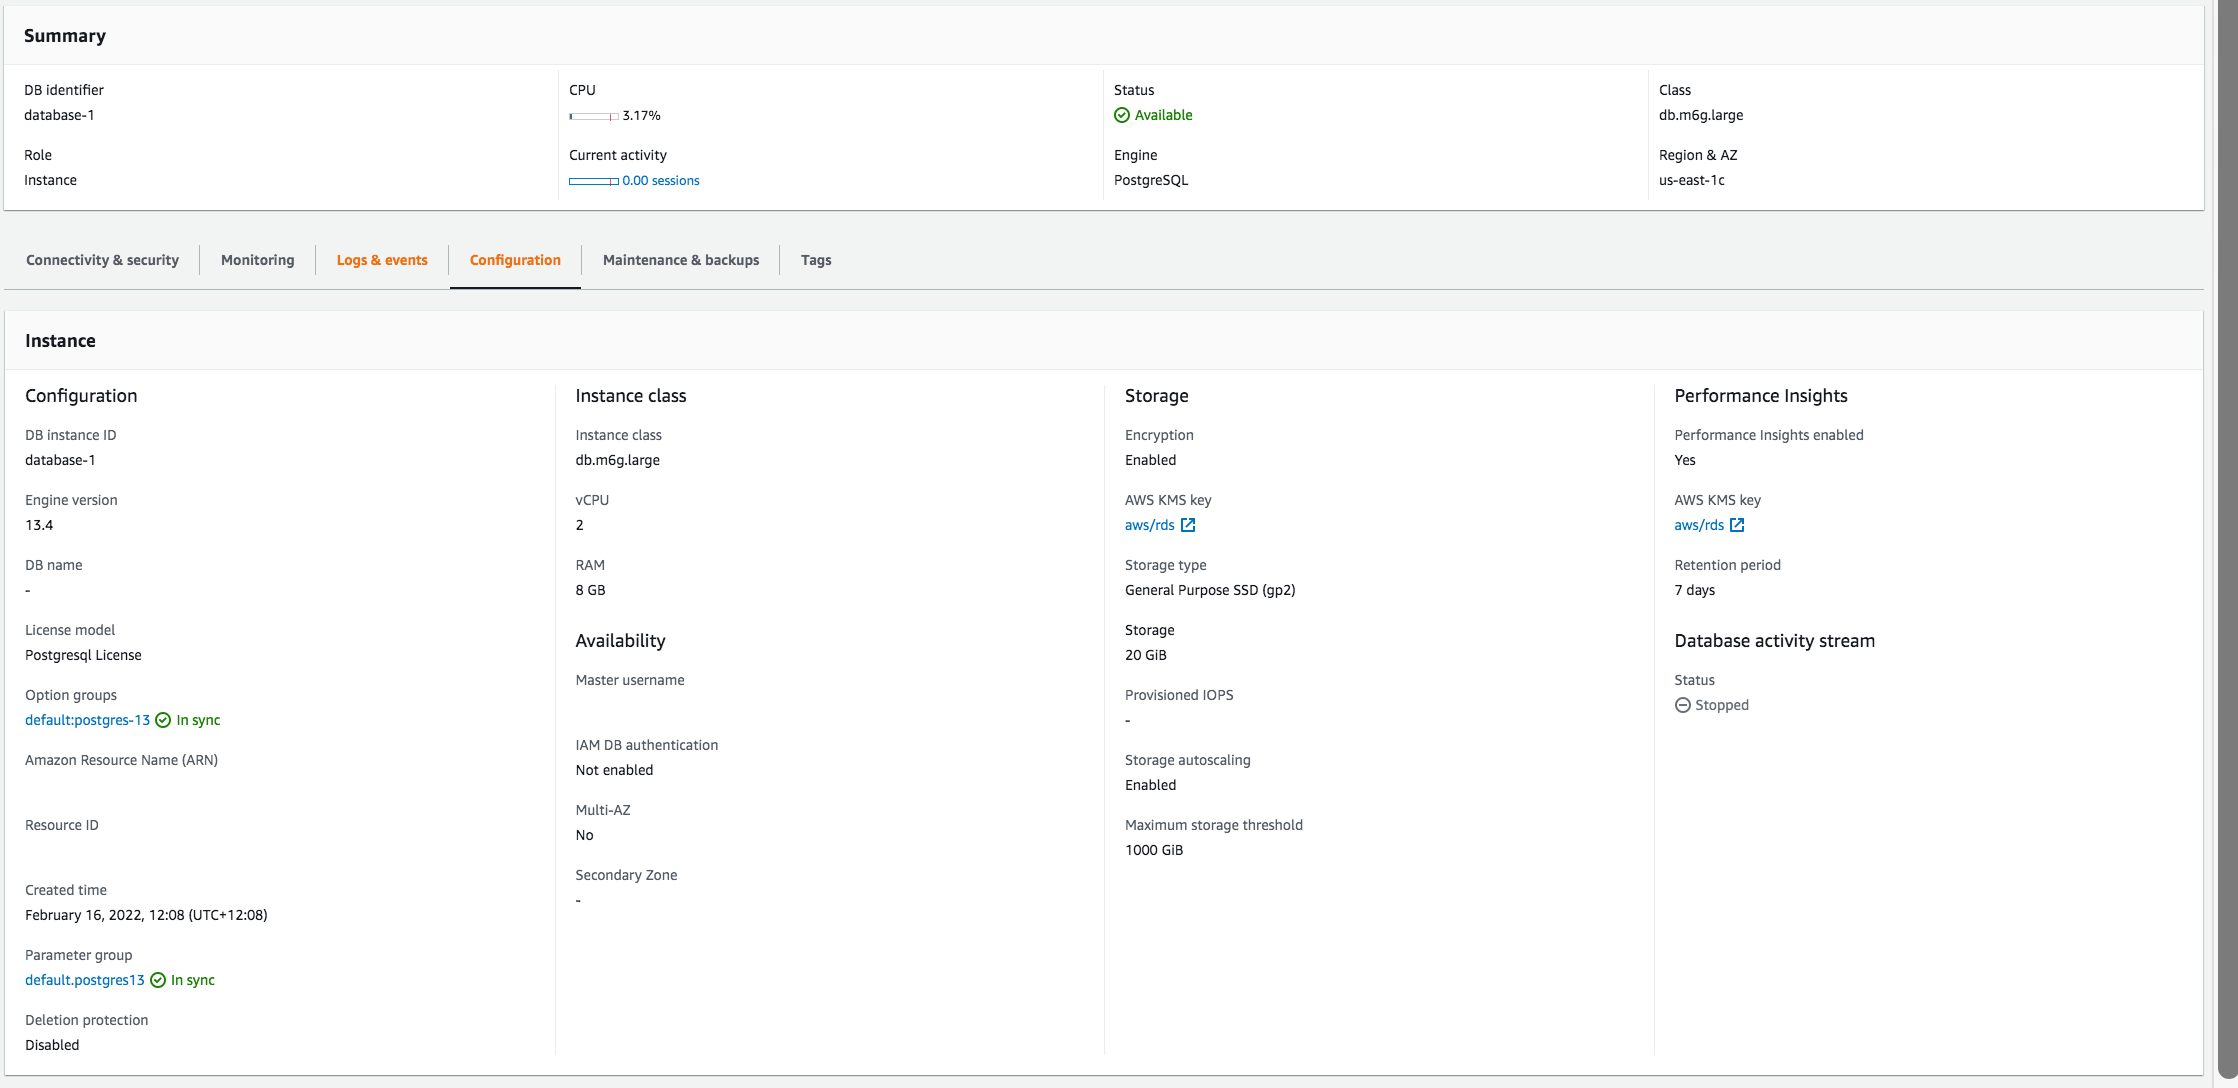2238x1088 pixels.
Task: Click the green Available status check icon
Action: click(x=1122, y=115)
